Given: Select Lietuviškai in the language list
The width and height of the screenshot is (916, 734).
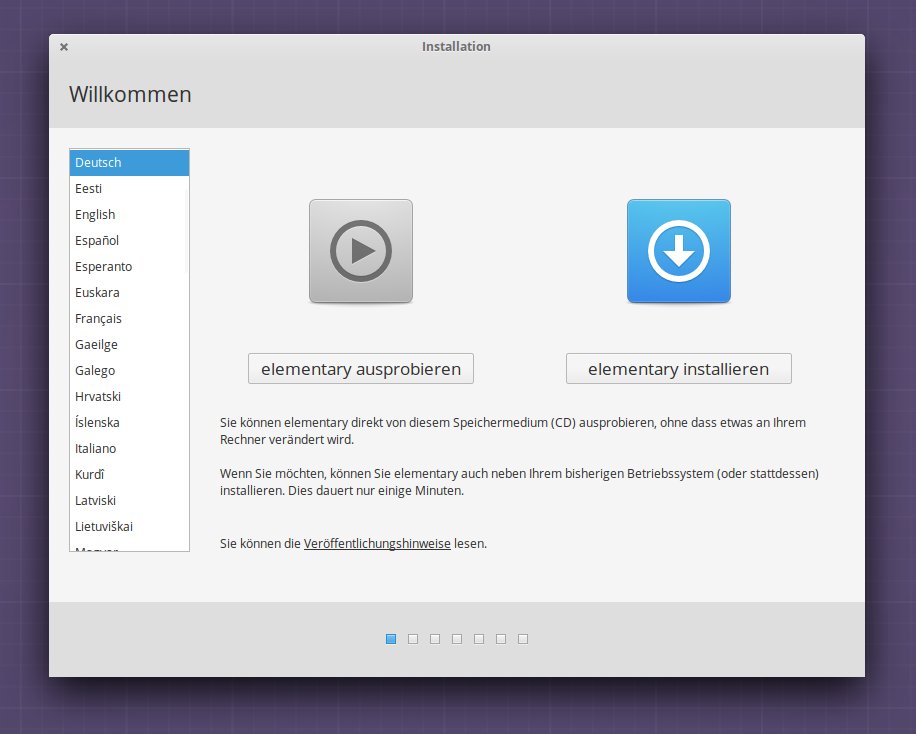Looking at the screenshot, I should click(x=129, y=527).
